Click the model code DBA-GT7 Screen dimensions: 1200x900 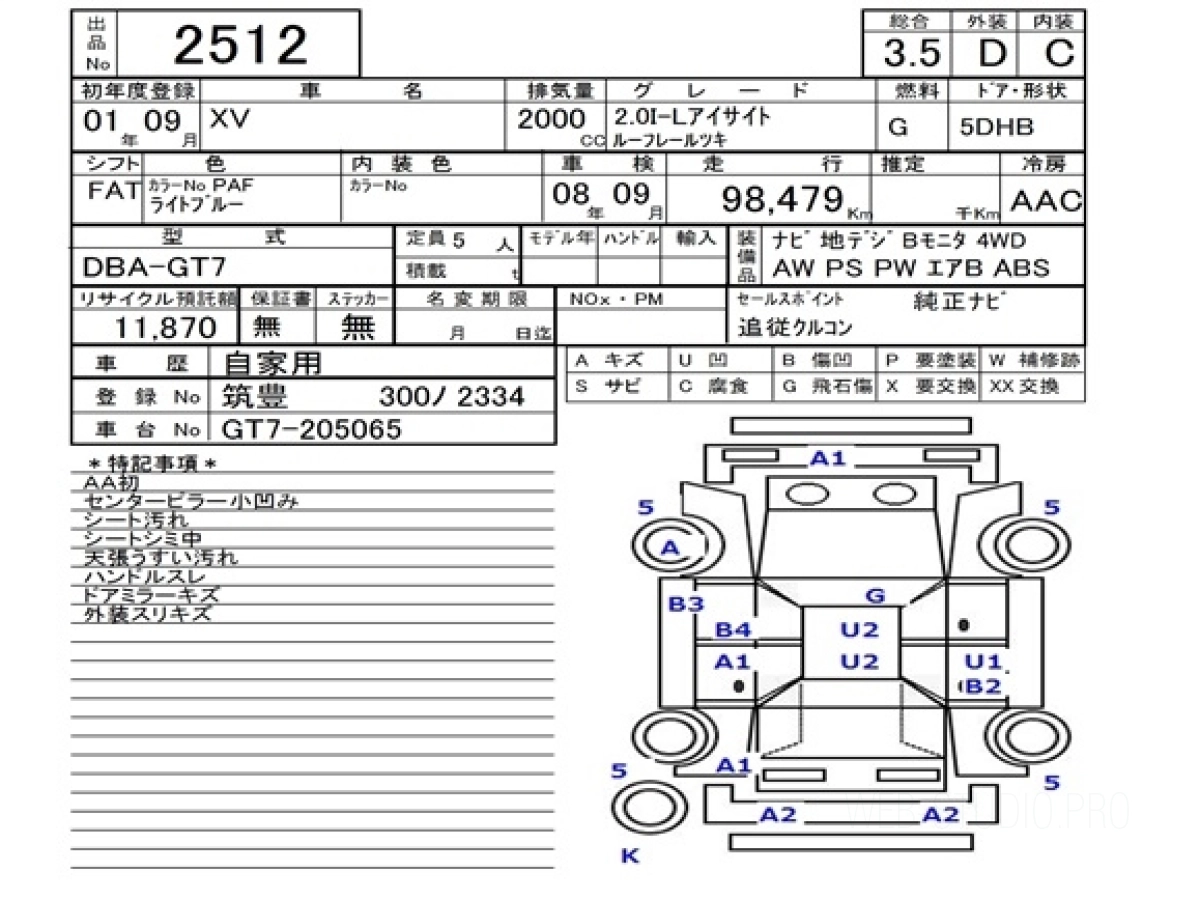155,268
